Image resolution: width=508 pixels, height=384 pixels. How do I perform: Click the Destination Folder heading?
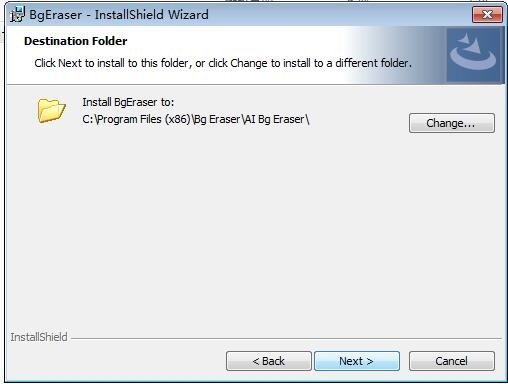[76, 41]
